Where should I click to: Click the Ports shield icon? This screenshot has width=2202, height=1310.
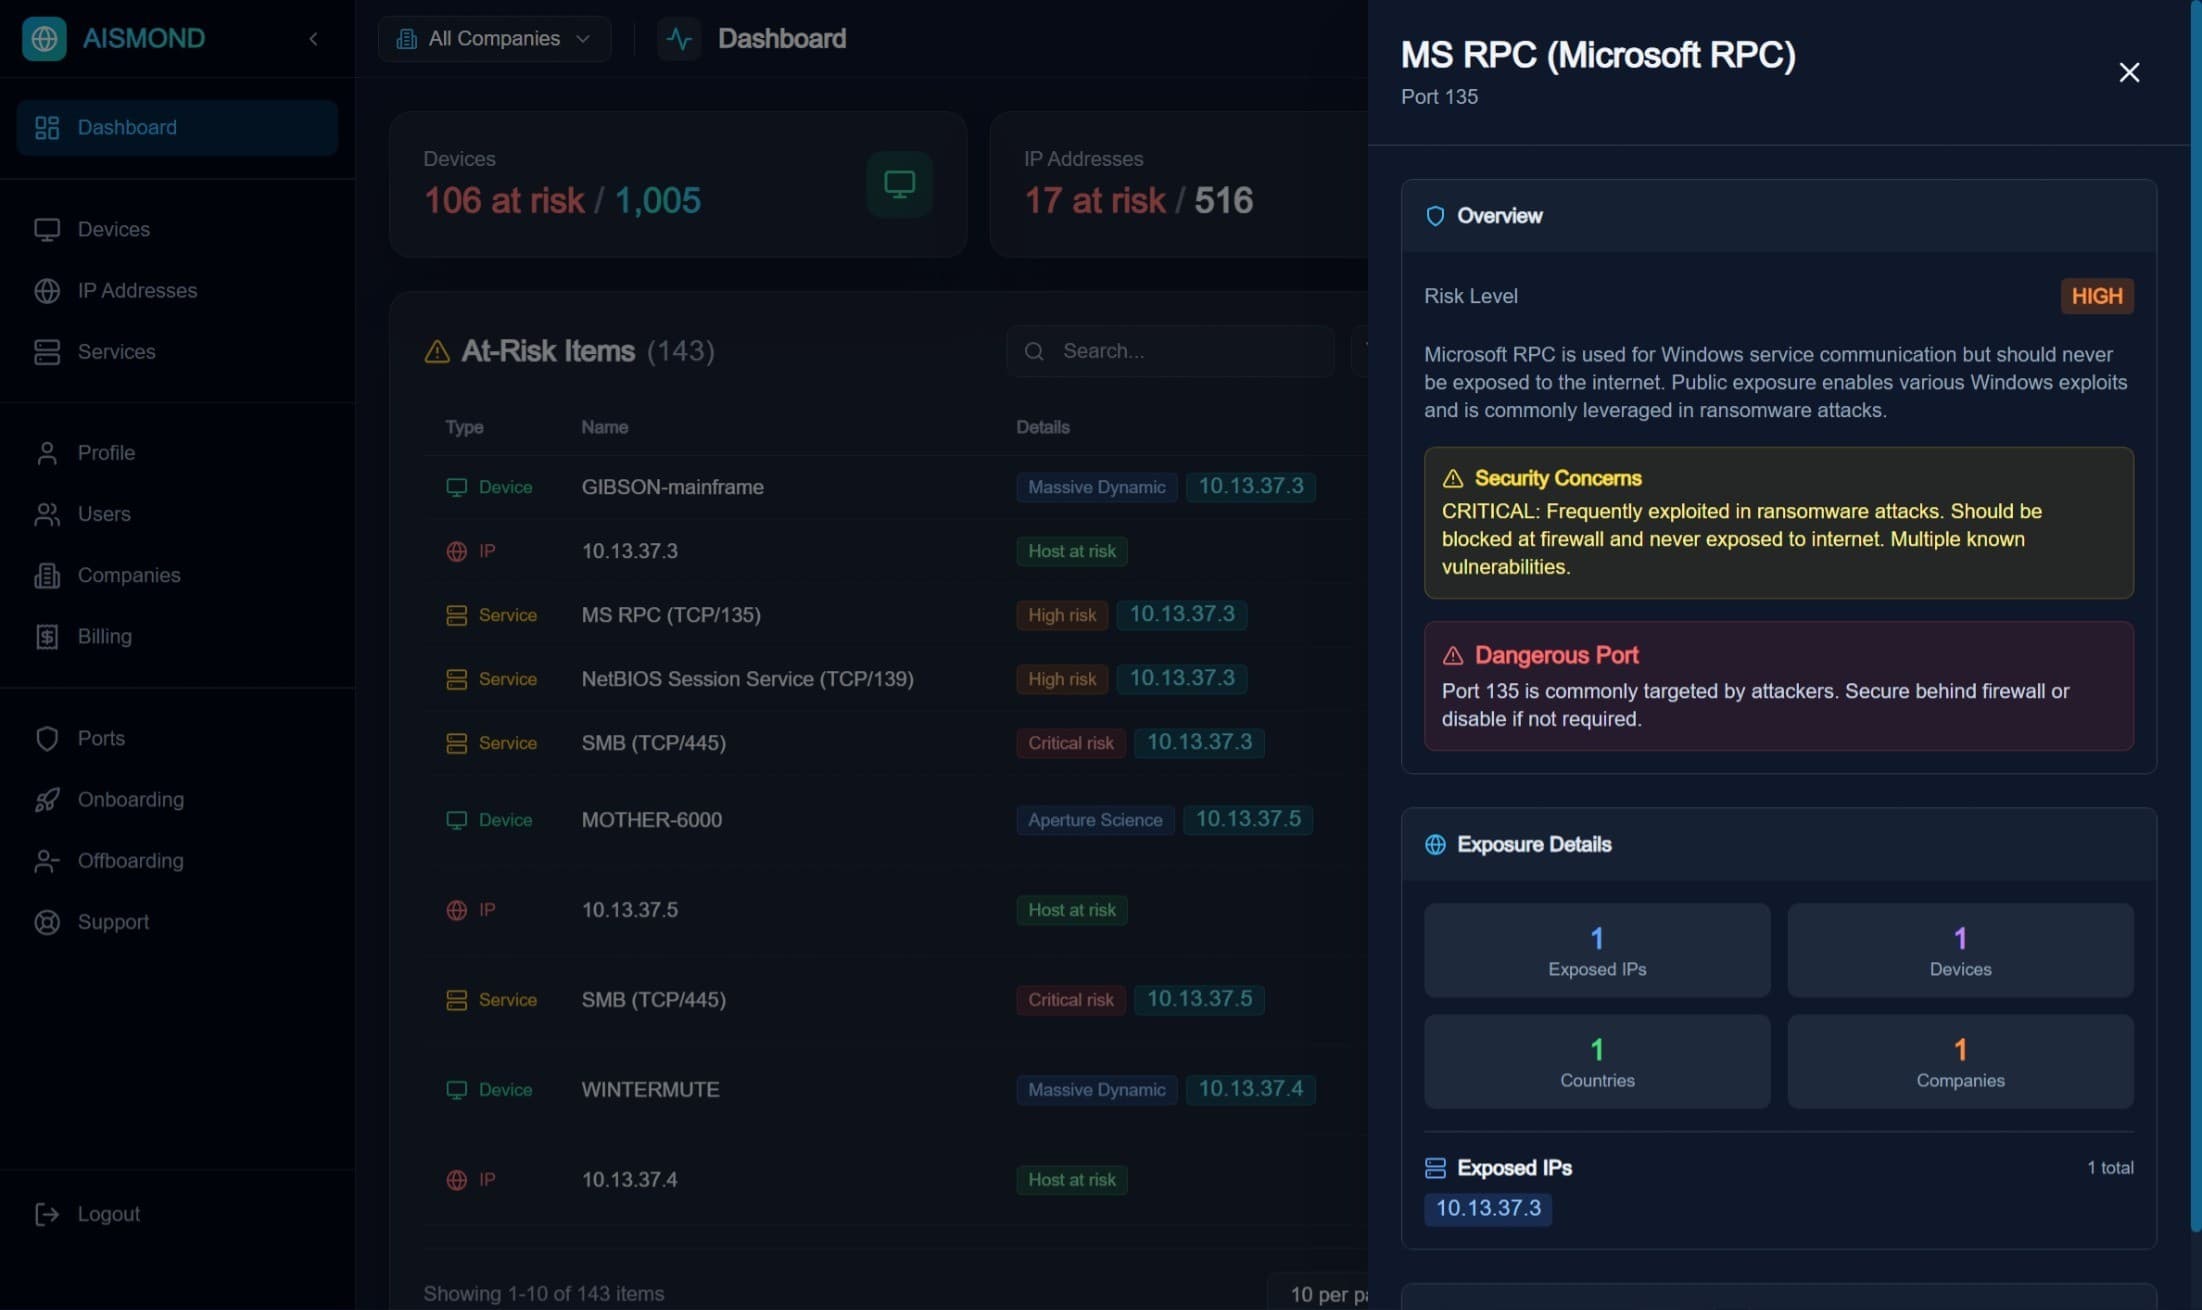pyautogui.click(x=48, y=738)
